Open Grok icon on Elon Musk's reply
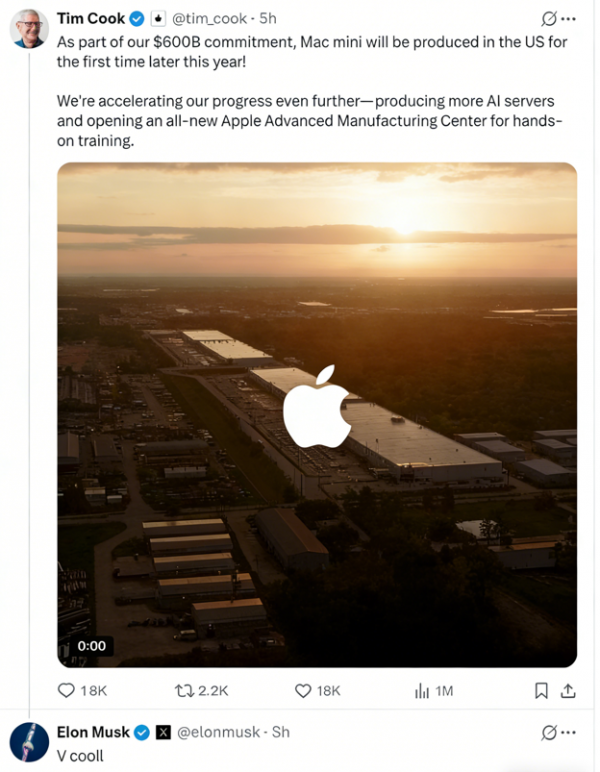The width and height of the screenshot is (600, 772). point(548,733)
